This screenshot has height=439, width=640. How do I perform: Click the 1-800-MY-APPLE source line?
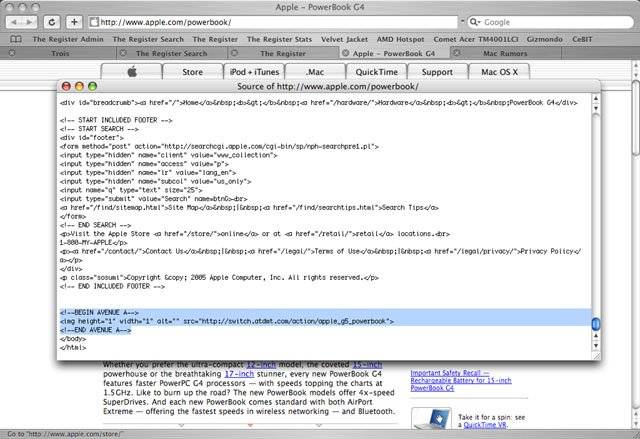[x=93, y=242]
